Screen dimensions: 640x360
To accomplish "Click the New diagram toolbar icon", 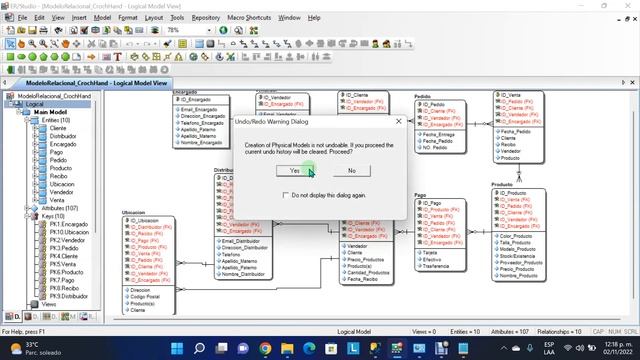I will 10,30.
